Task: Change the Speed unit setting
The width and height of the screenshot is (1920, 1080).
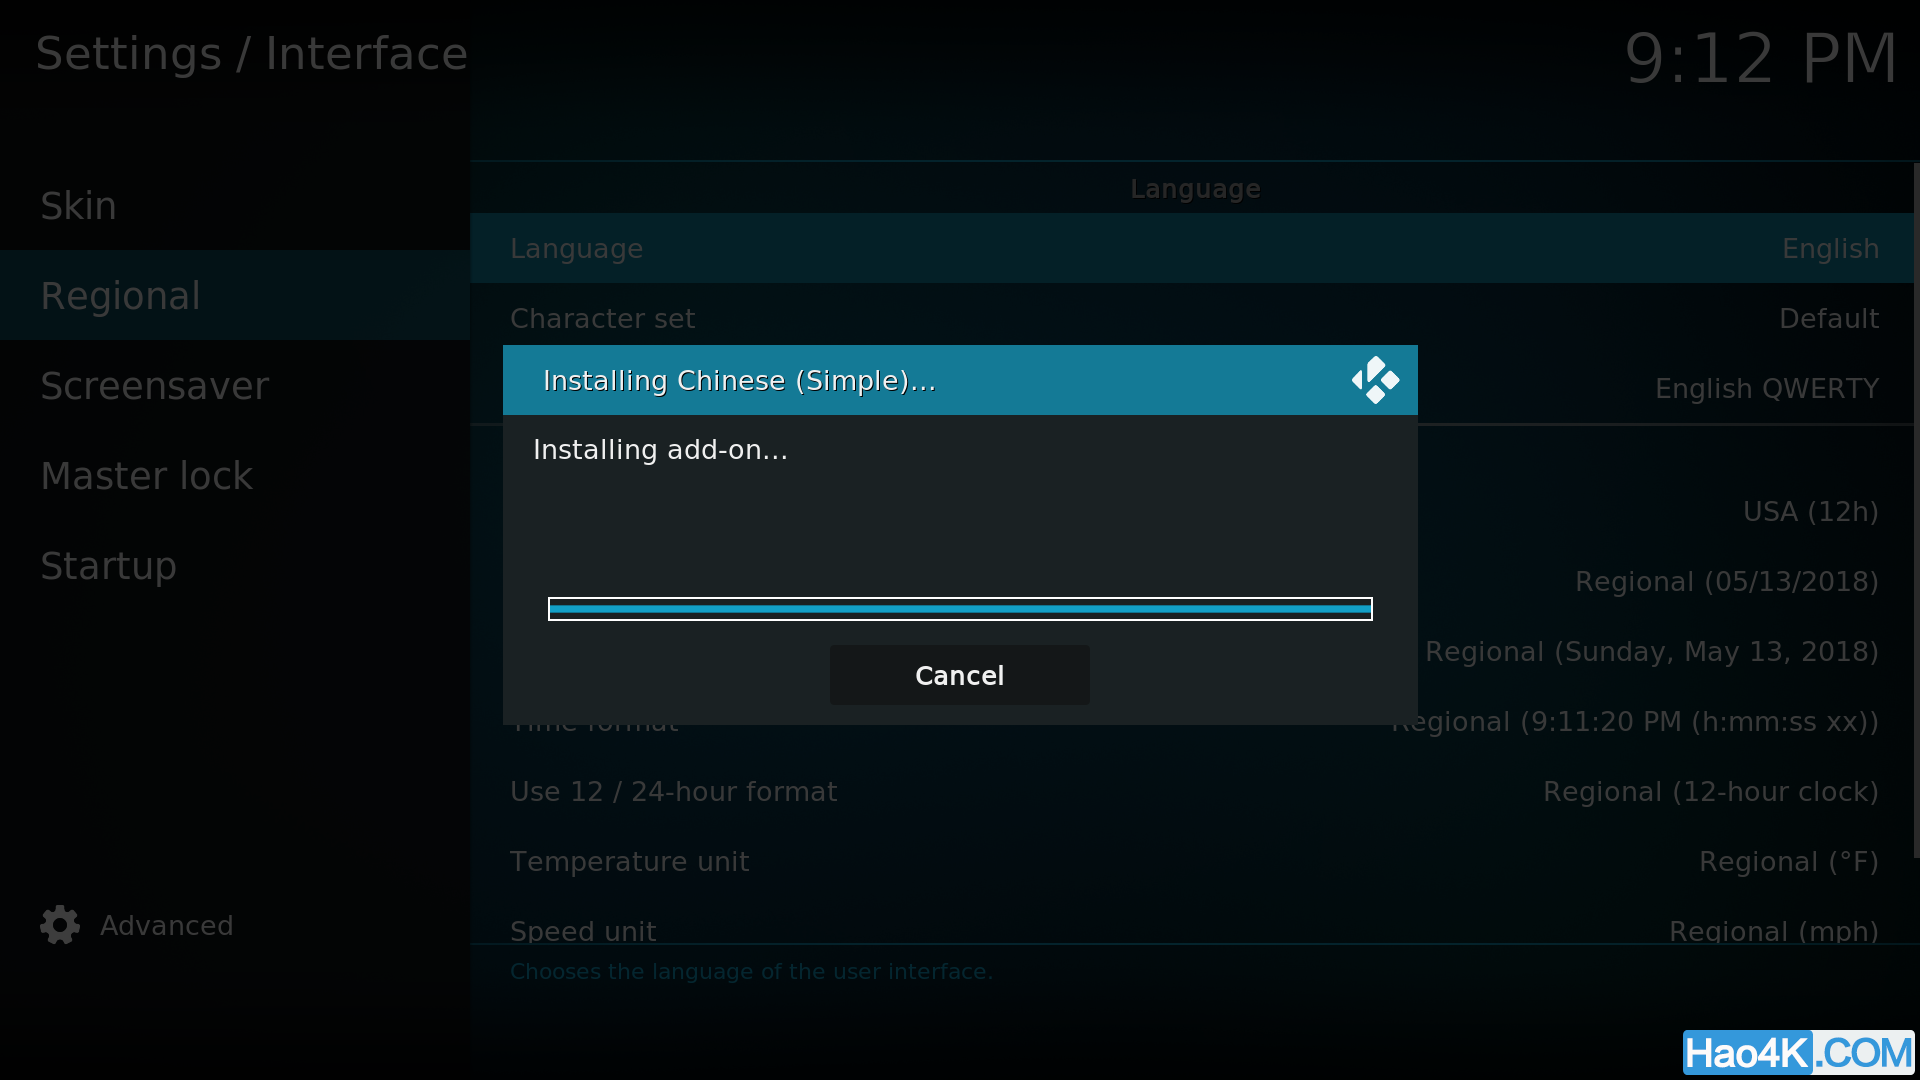Action: tap(1192, 930)
